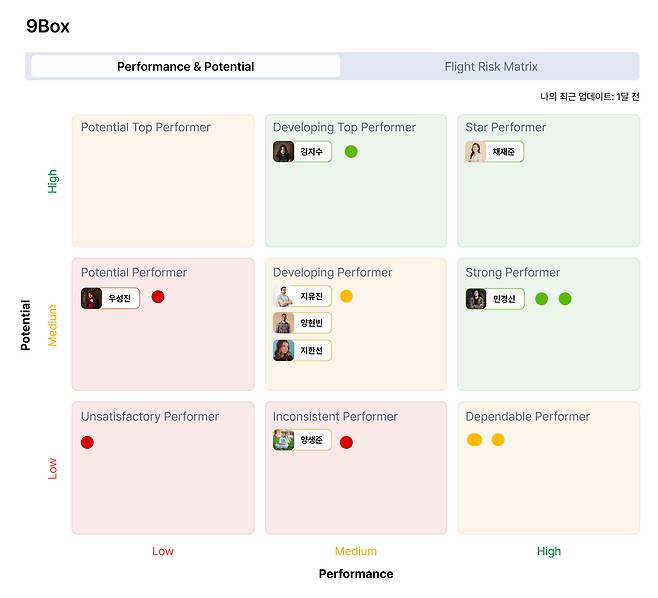Open 우성진 employee chip in Potential Performer

[x=110, y=298]
